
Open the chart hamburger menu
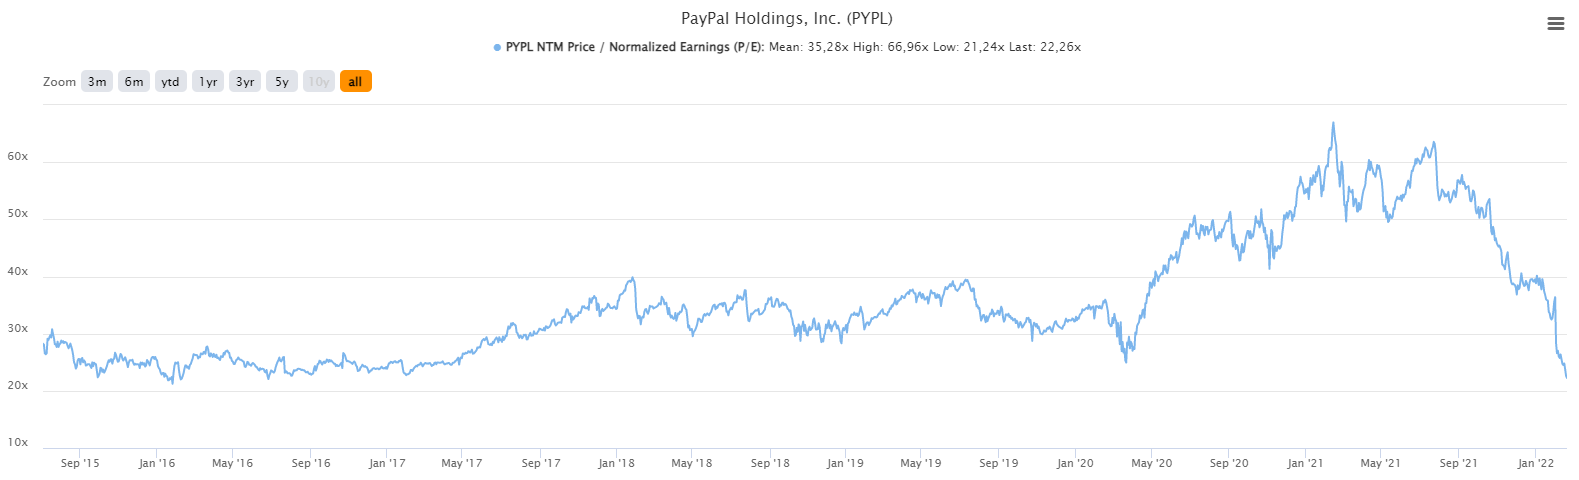(1555, 24)
